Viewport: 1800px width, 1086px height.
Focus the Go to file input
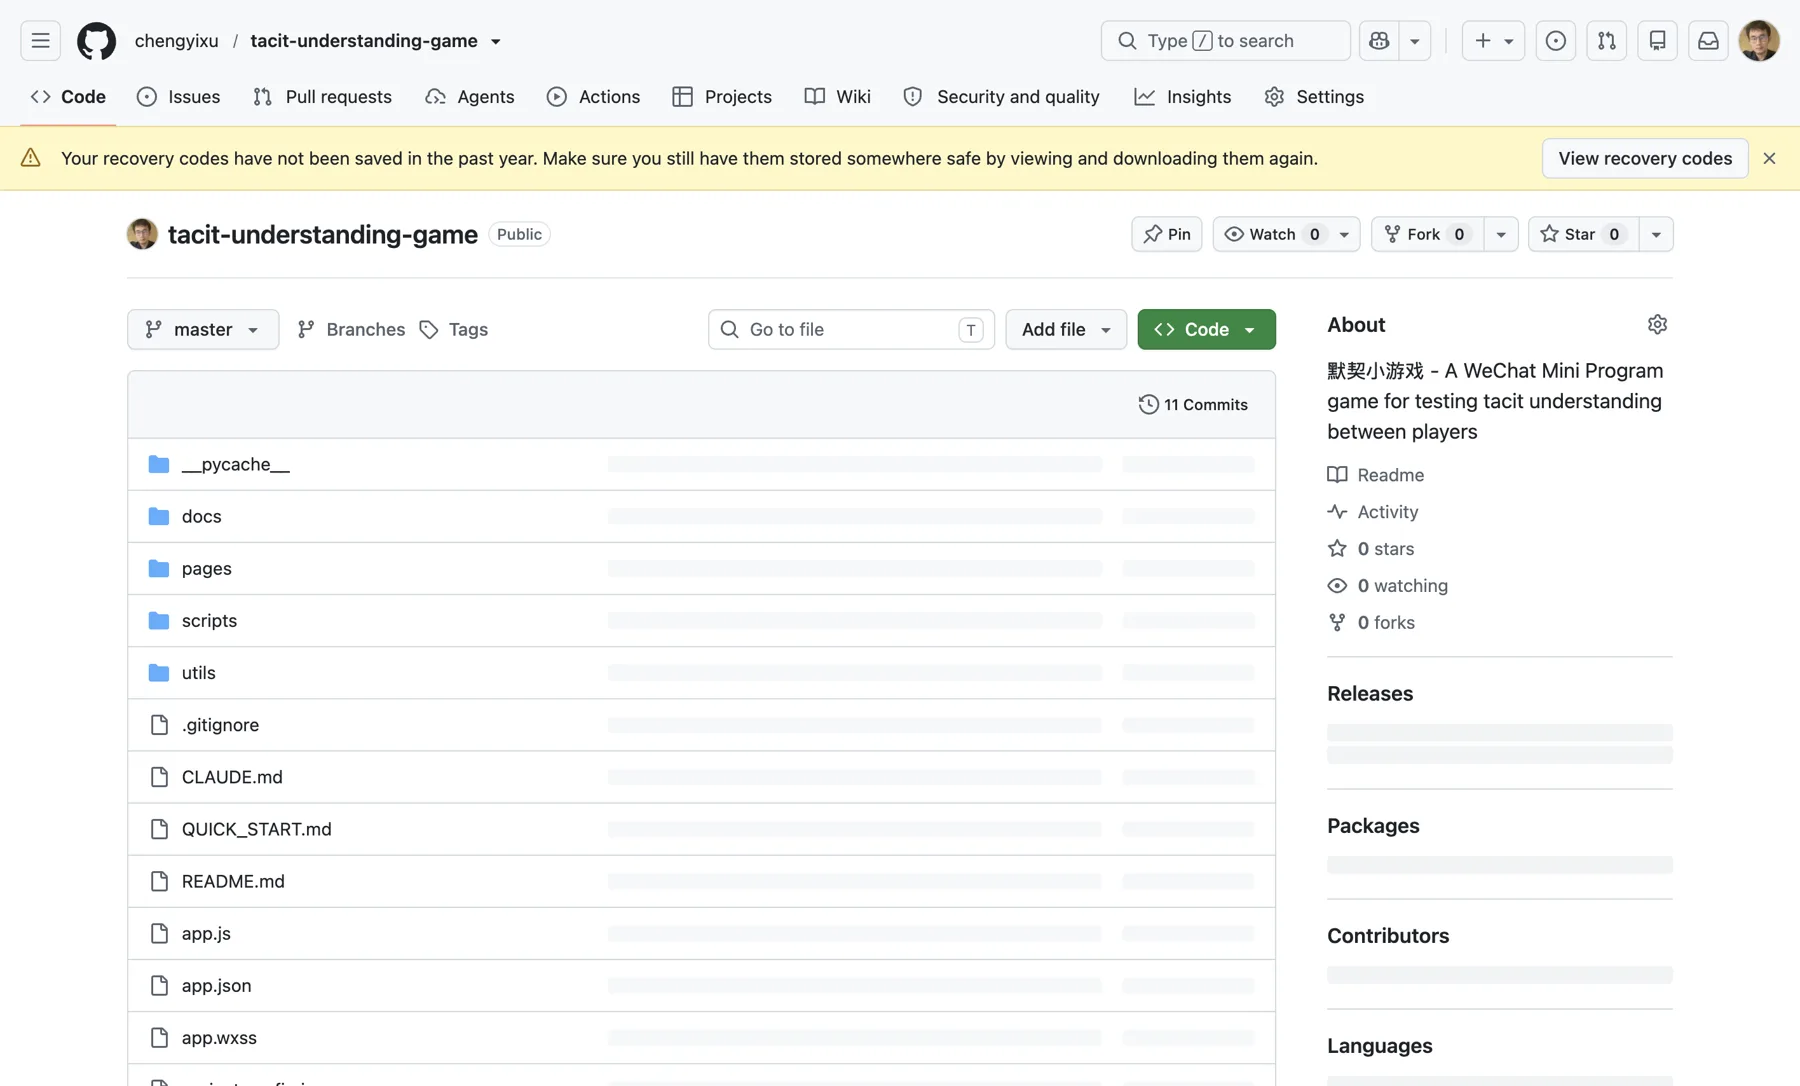(x=851, y=329)
